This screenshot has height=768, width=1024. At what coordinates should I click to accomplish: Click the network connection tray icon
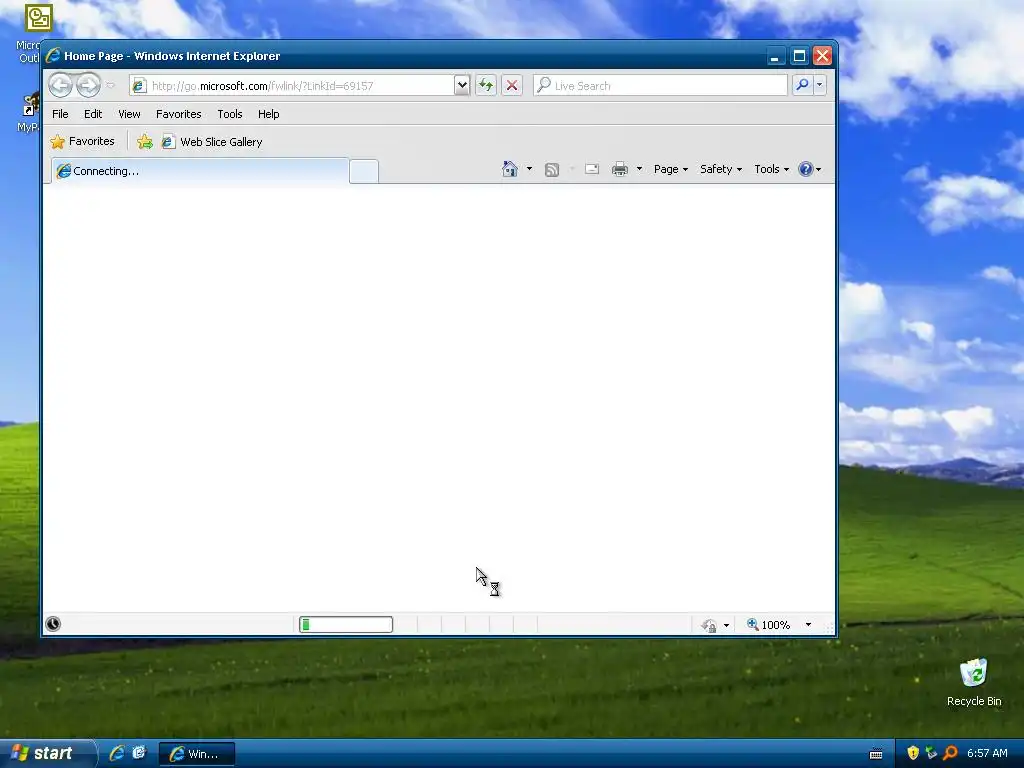click(x=931, y=753)
